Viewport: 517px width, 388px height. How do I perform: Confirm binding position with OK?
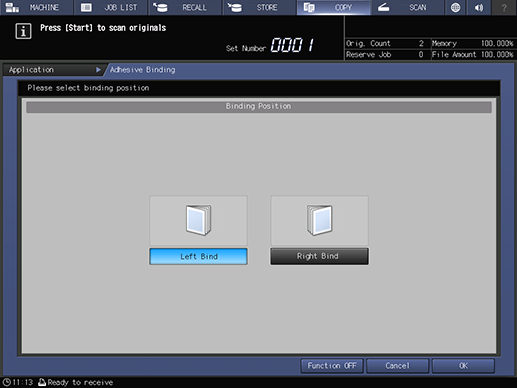click(x=463, y=366)
